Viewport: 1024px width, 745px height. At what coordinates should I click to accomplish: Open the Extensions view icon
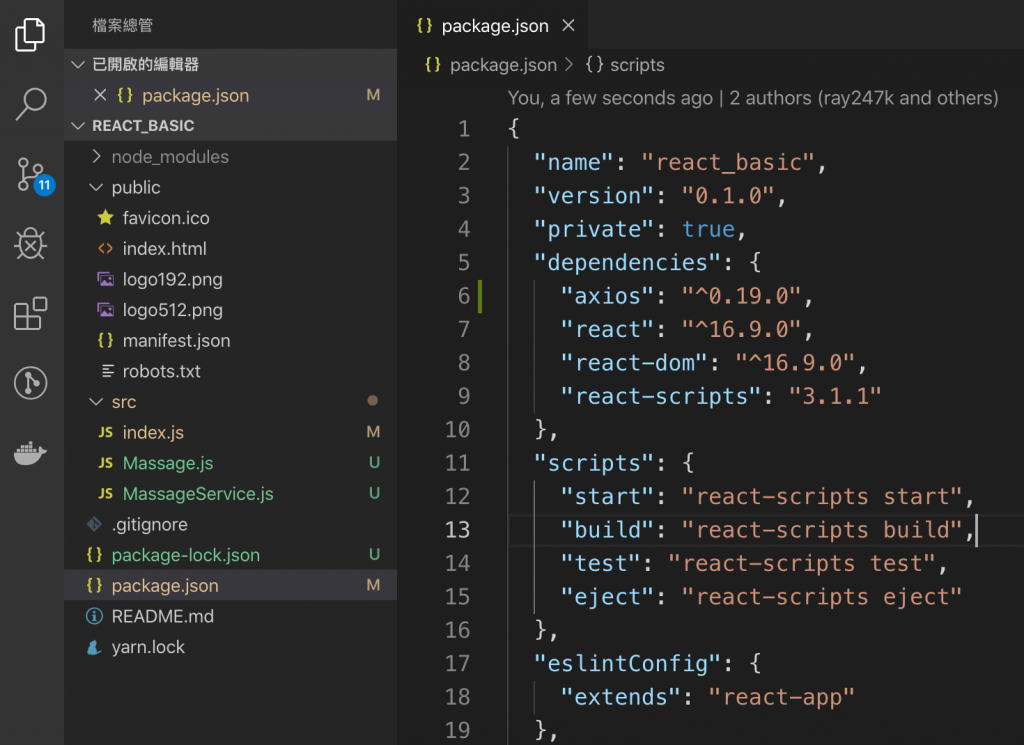click(30, 314)
